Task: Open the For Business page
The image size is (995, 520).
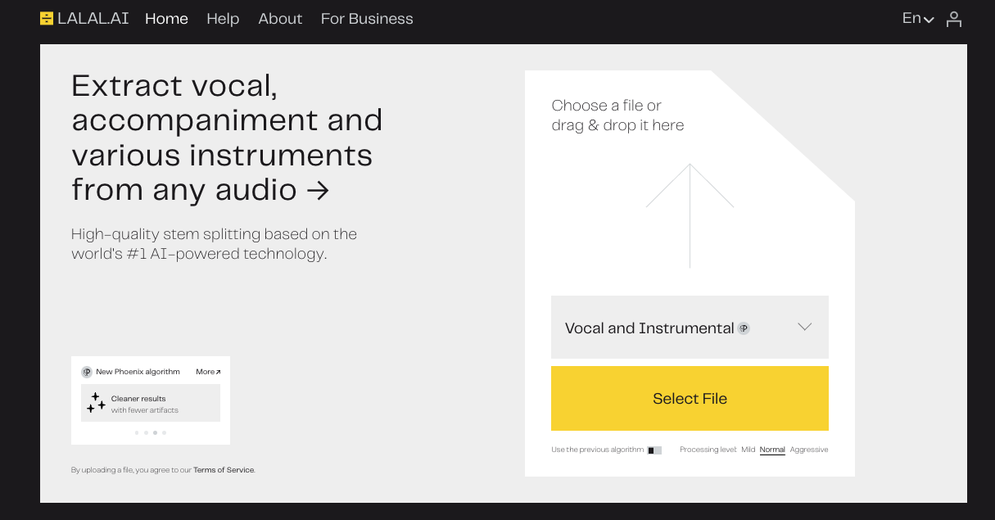Action: tap(367, 19)
